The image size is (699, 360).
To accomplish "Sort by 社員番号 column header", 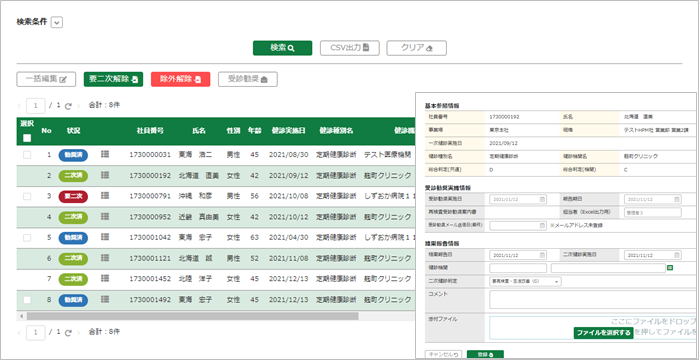I will click(150, 131).
